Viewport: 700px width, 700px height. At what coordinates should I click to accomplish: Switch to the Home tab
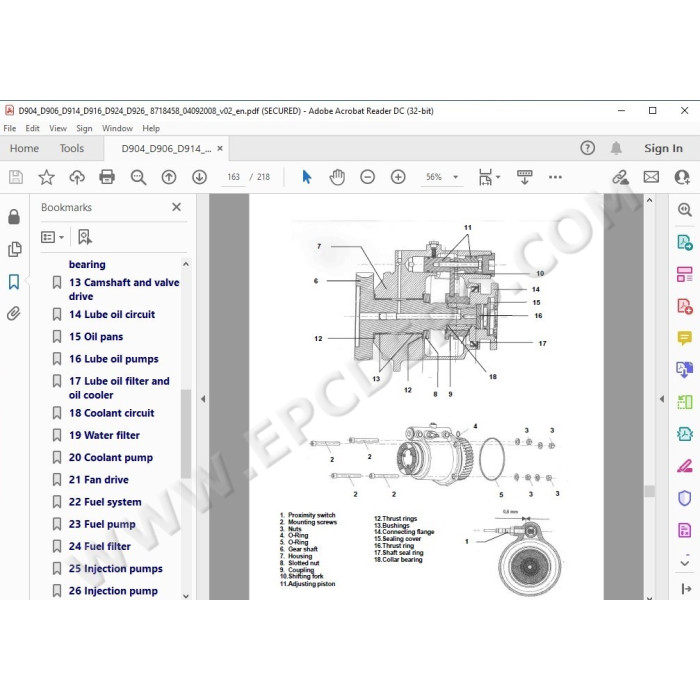click(24, 148)
